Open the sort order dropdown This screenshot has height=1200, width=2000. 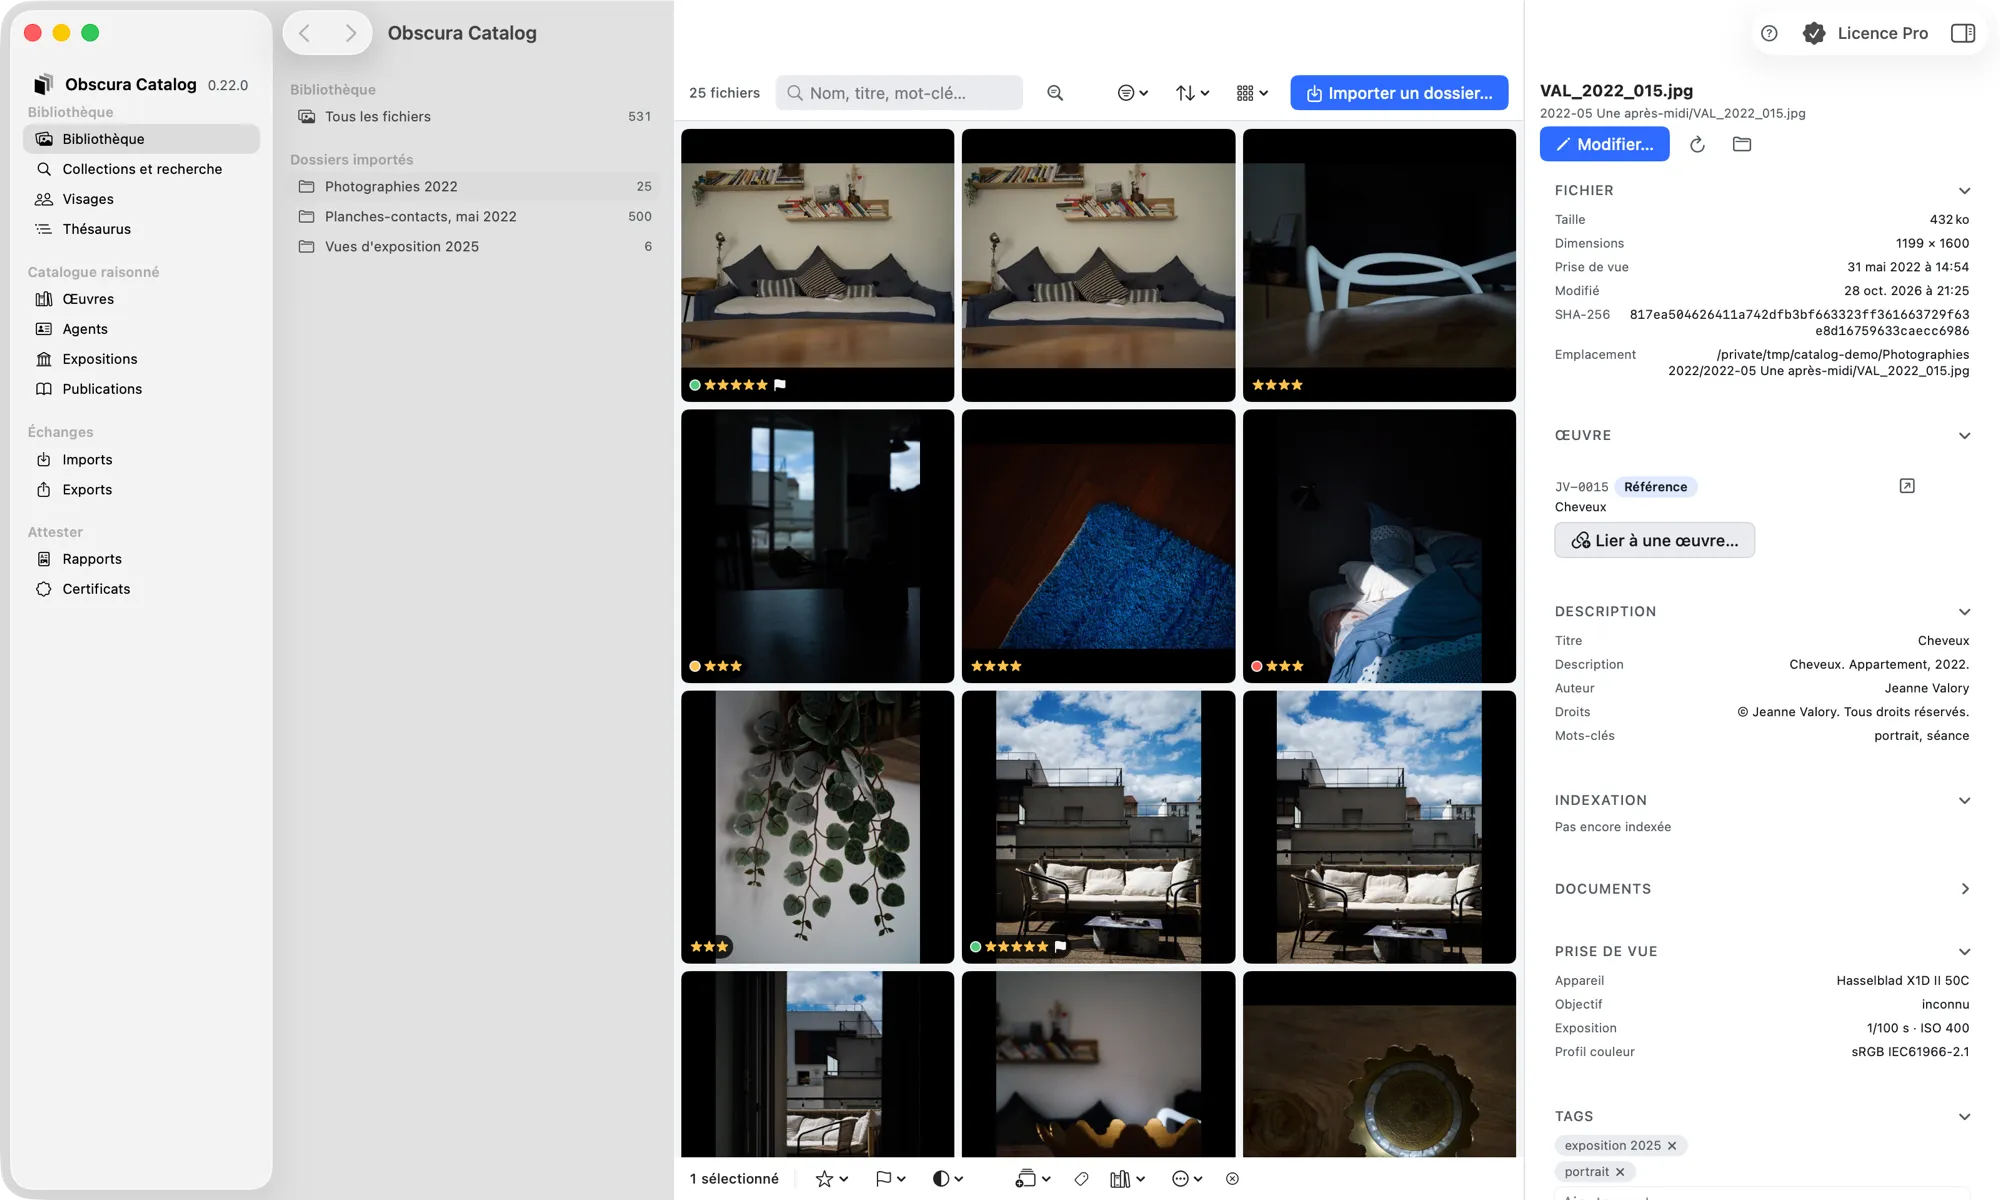click(1192, 93)
